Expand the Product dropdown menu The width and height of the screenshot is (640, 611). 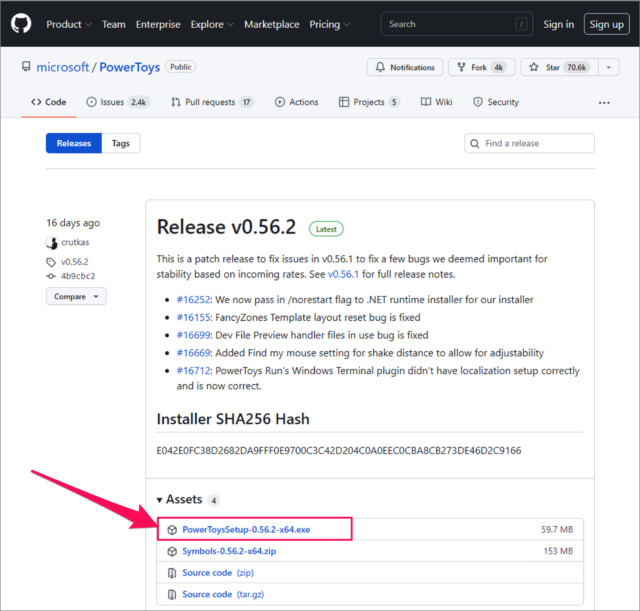click(69, 24)
